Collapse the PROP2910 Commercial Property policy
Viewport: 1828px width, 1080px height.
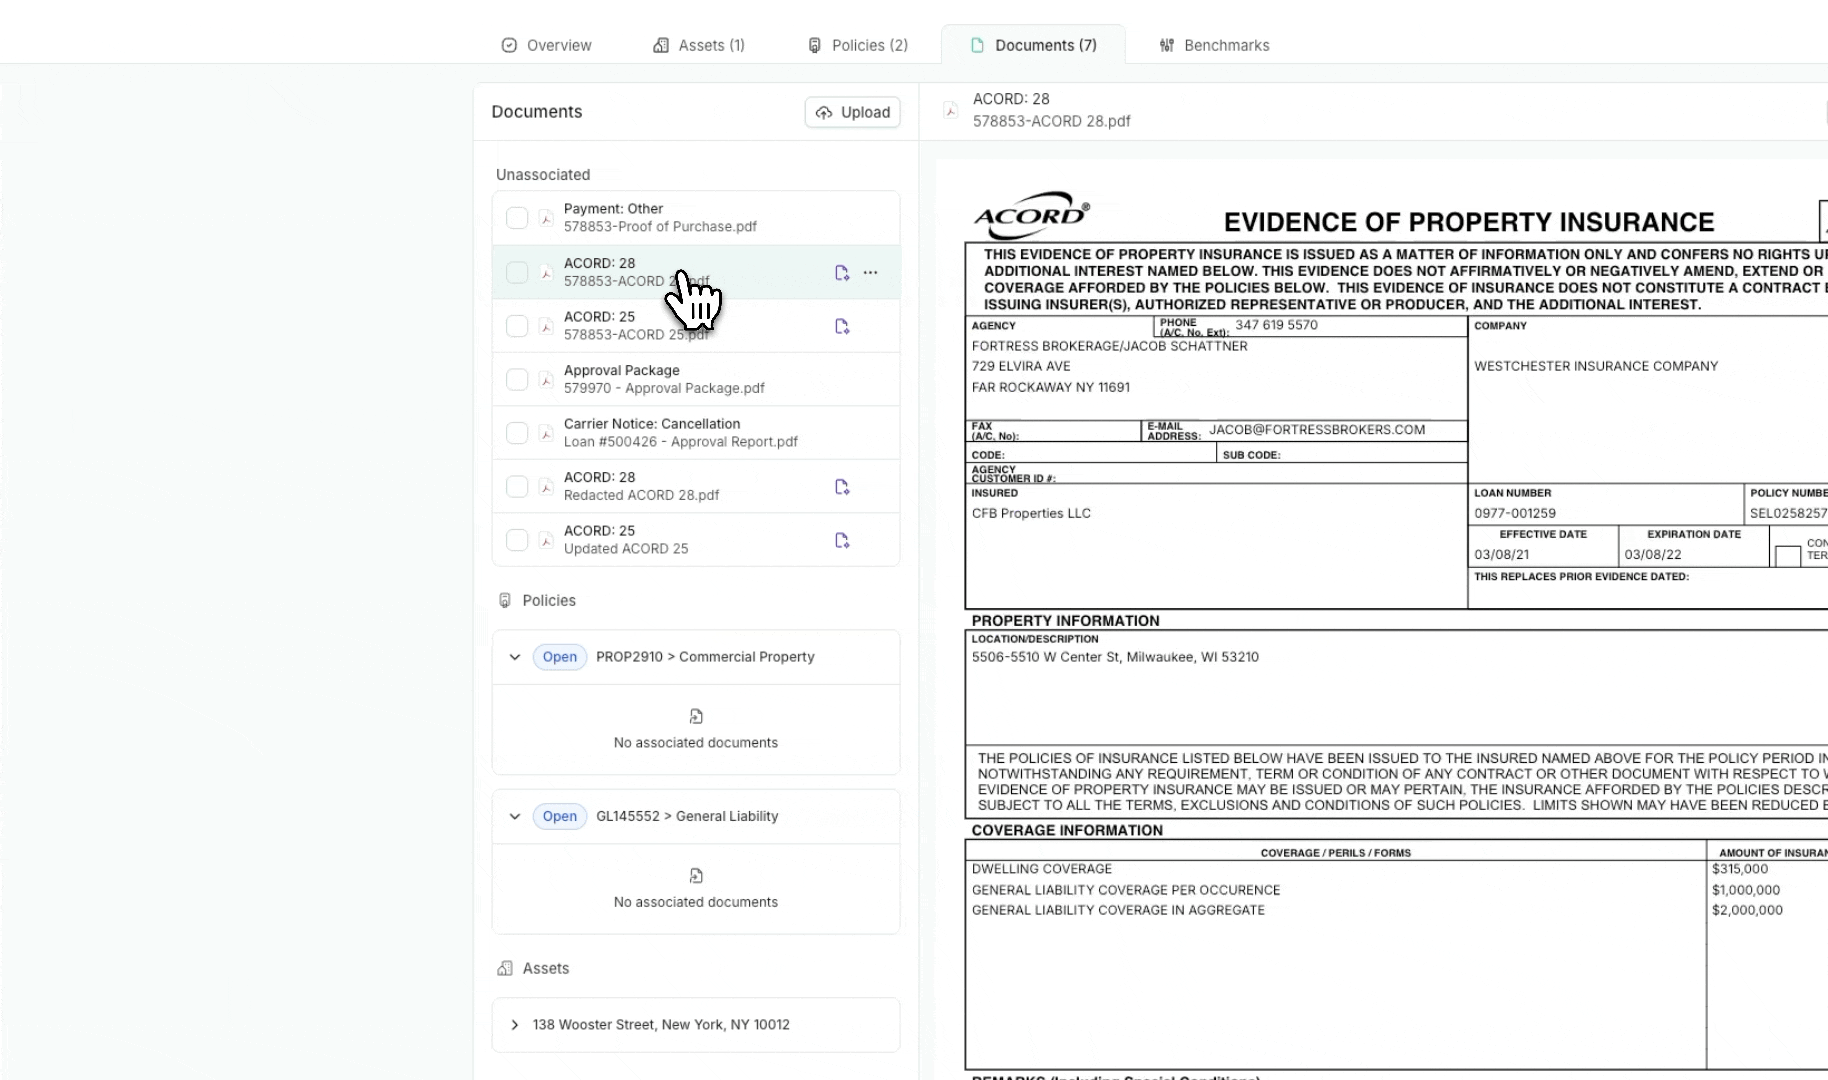(x=515, y=657)
